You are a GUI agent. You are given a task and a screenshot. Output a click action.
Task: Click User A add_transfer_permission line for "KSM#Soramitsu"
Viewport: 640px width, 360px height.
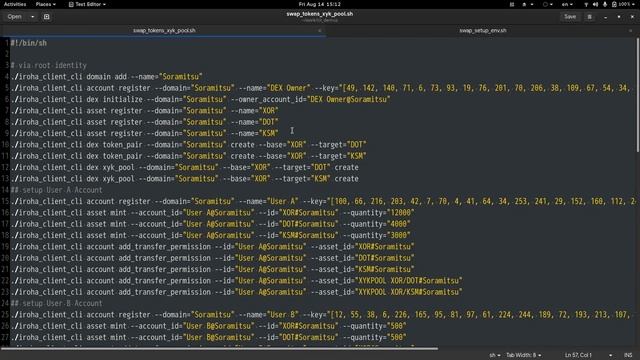coord(212,269)
